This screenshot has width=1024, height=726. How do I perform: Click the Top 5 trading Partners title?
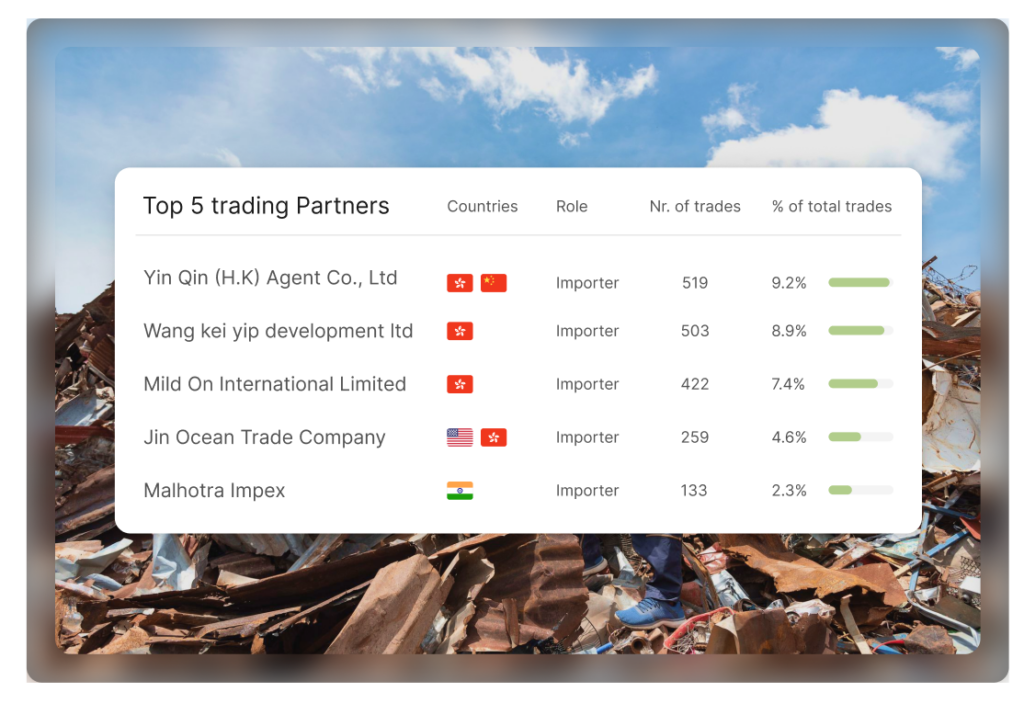[x=266, y=206]
